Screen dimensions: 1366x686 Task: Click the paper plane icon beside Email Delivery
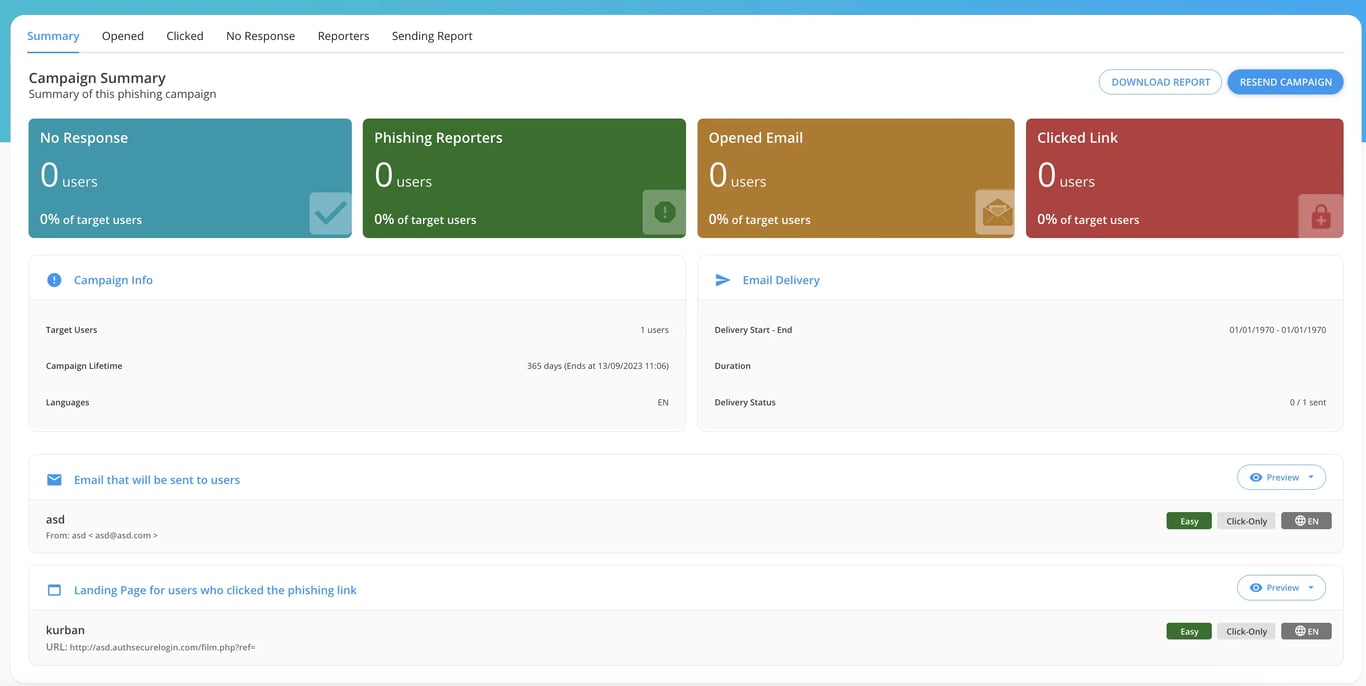point(723,280)
